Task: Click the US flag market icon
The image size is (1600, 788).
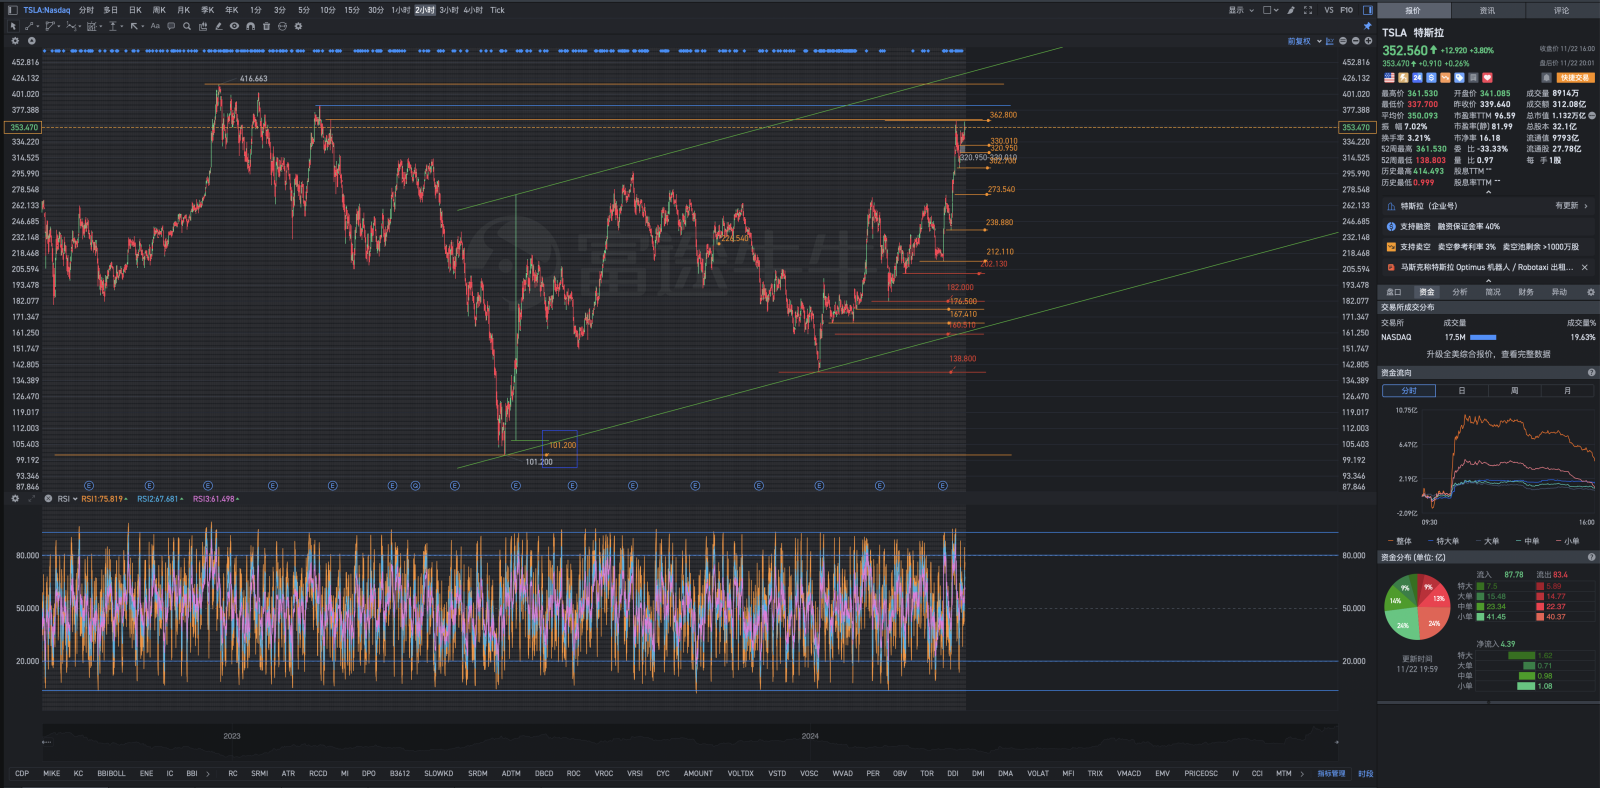Action: tap(1389, 77)
